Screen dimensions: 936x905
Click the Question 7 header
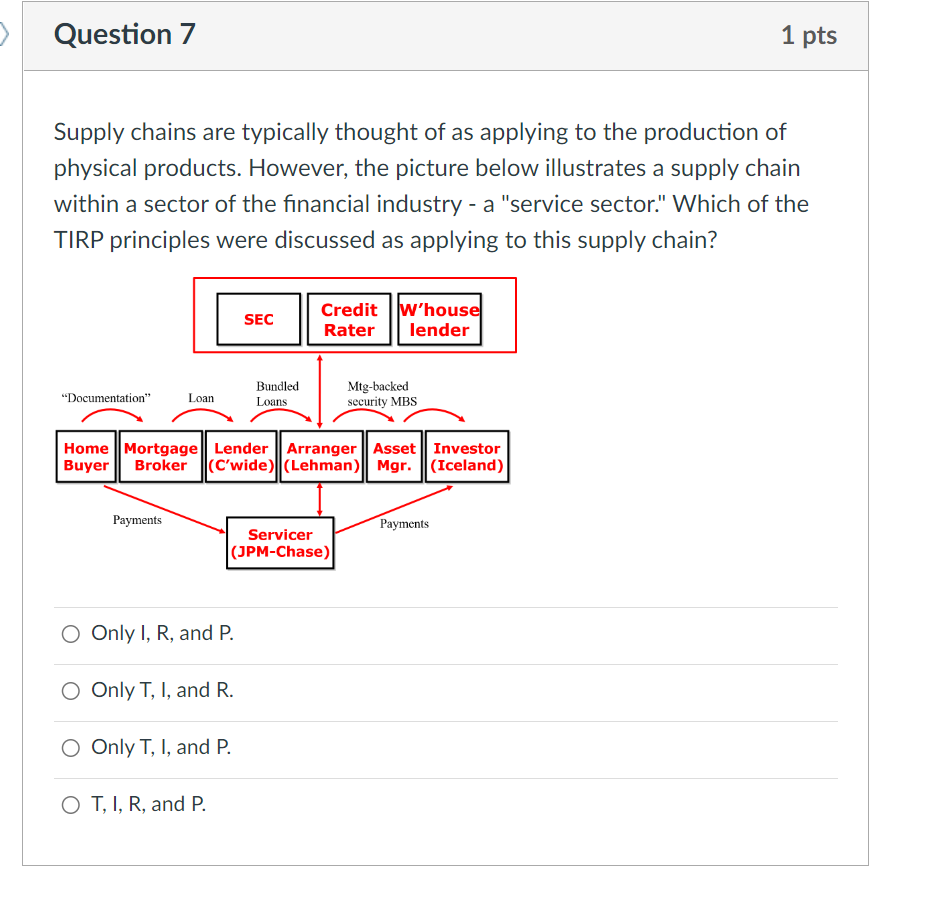pos(124,34)
